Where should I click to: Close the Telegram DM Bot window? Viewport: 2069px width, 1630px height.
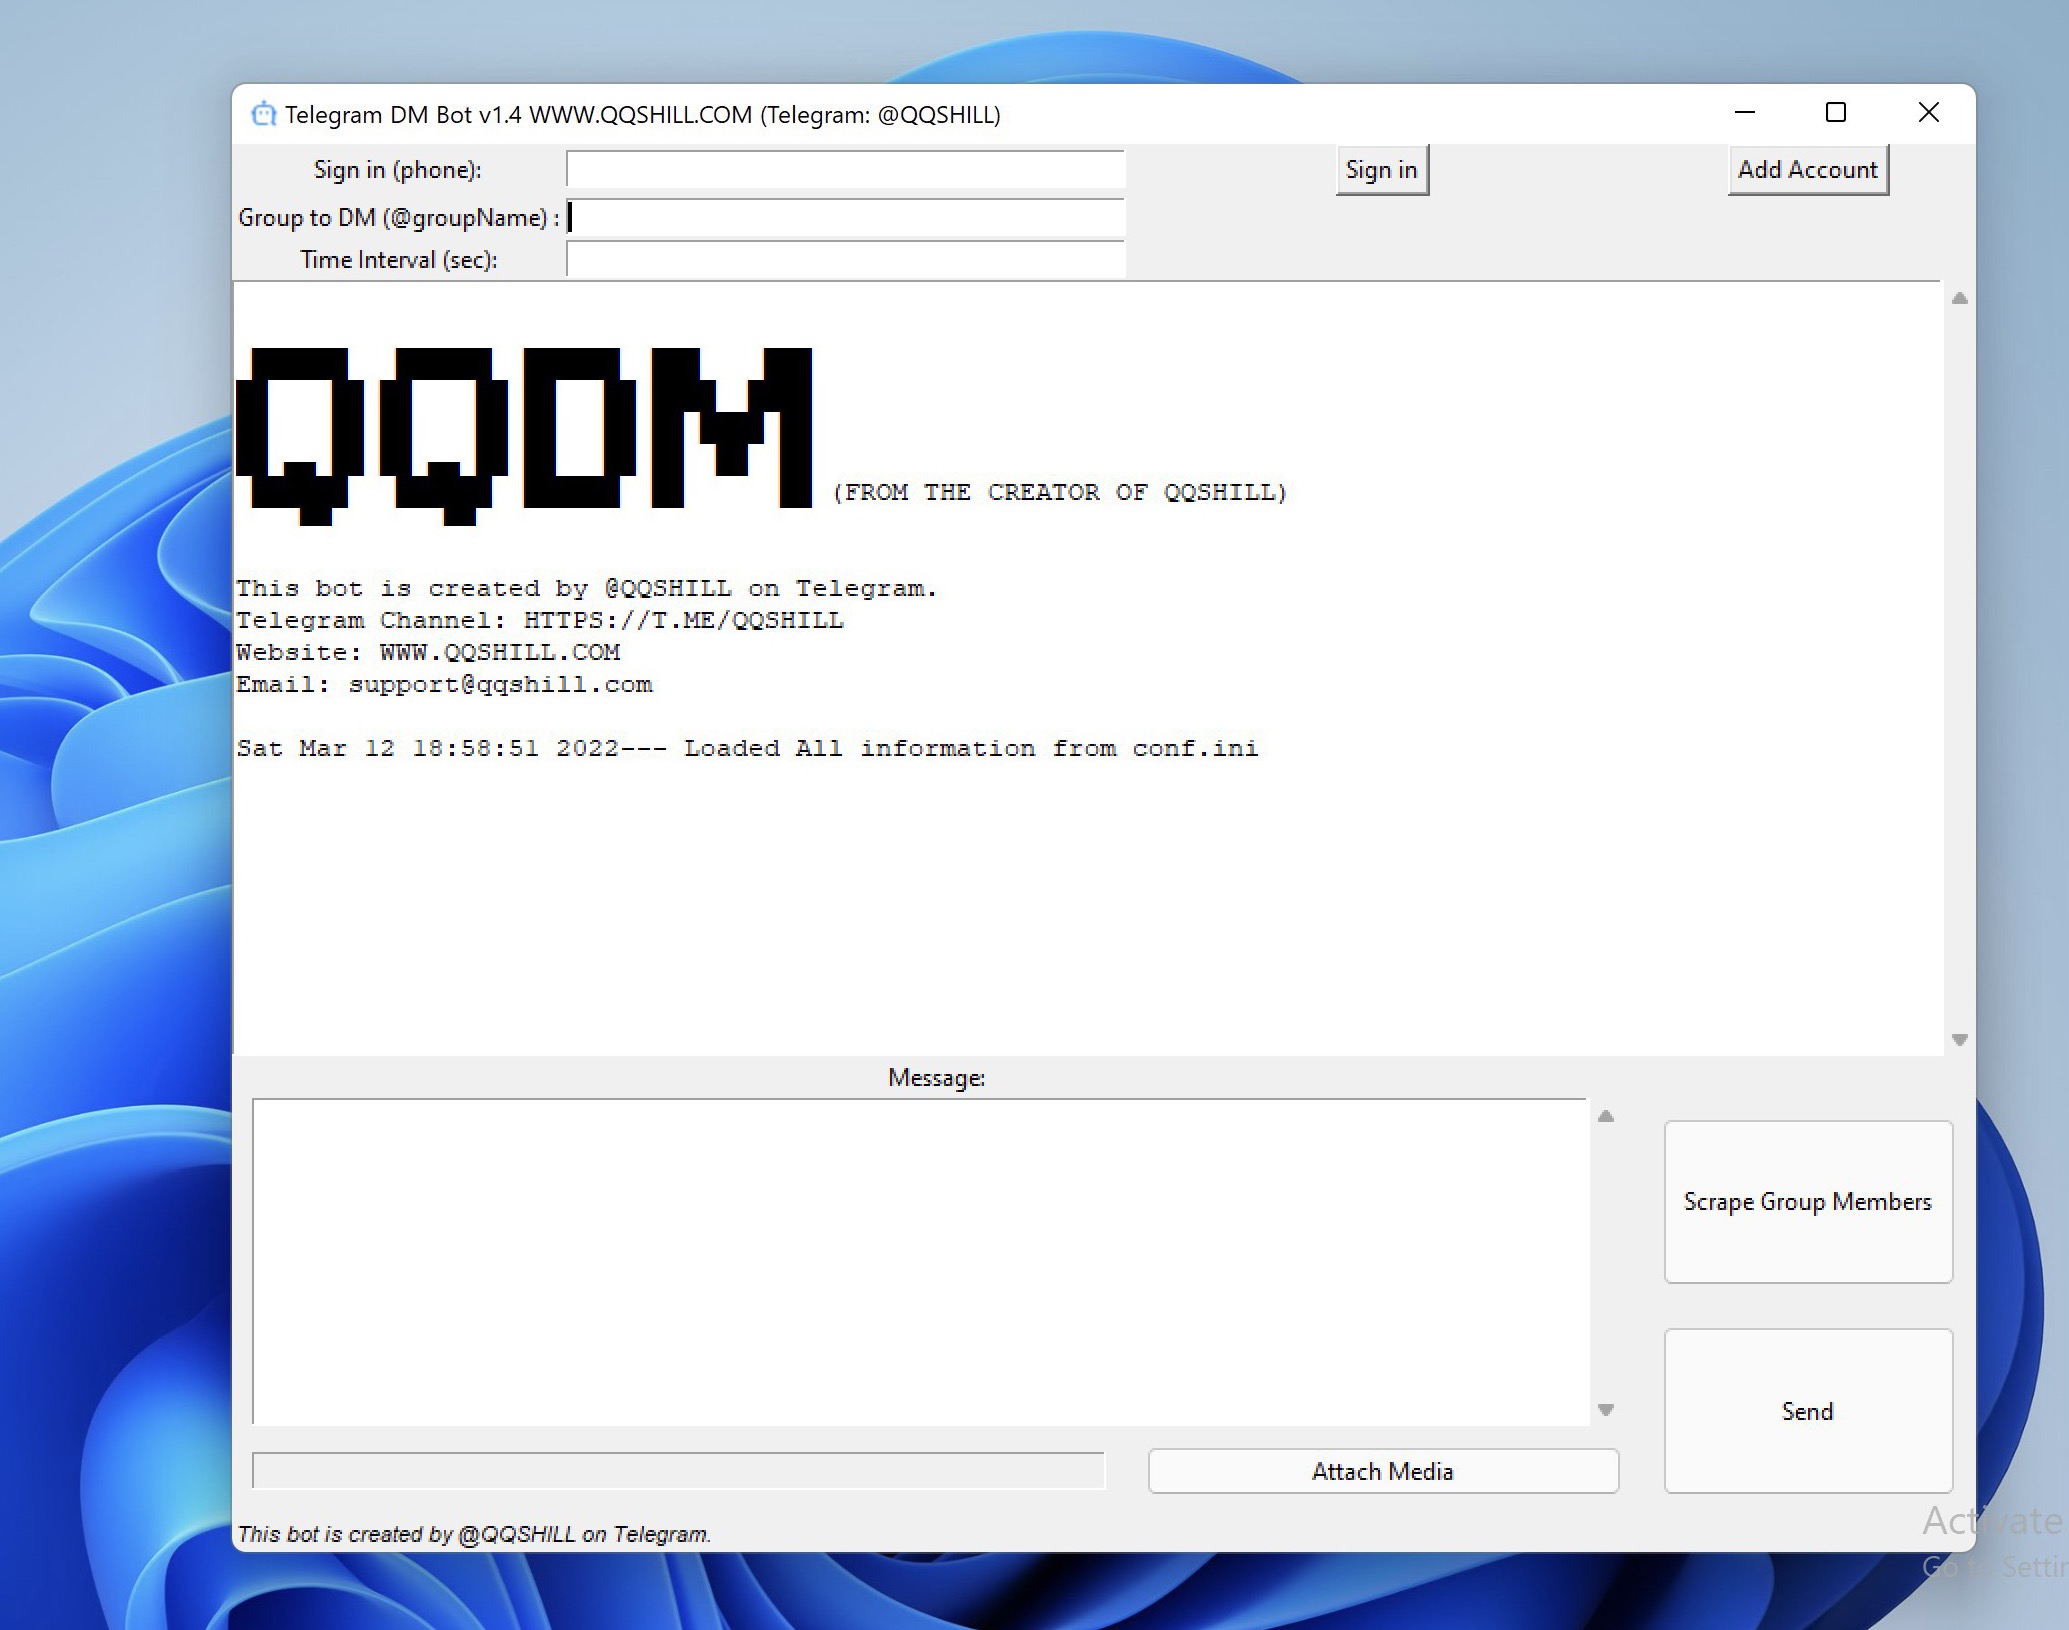point(1929,112)
